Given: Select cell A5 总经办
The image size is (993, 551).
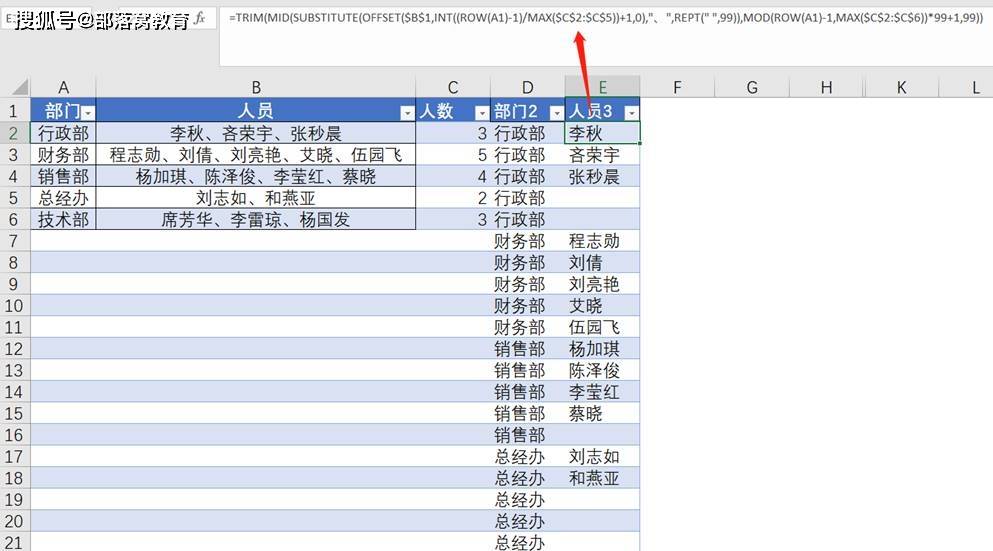Looking at the screenshot, I should coord(63,198).
